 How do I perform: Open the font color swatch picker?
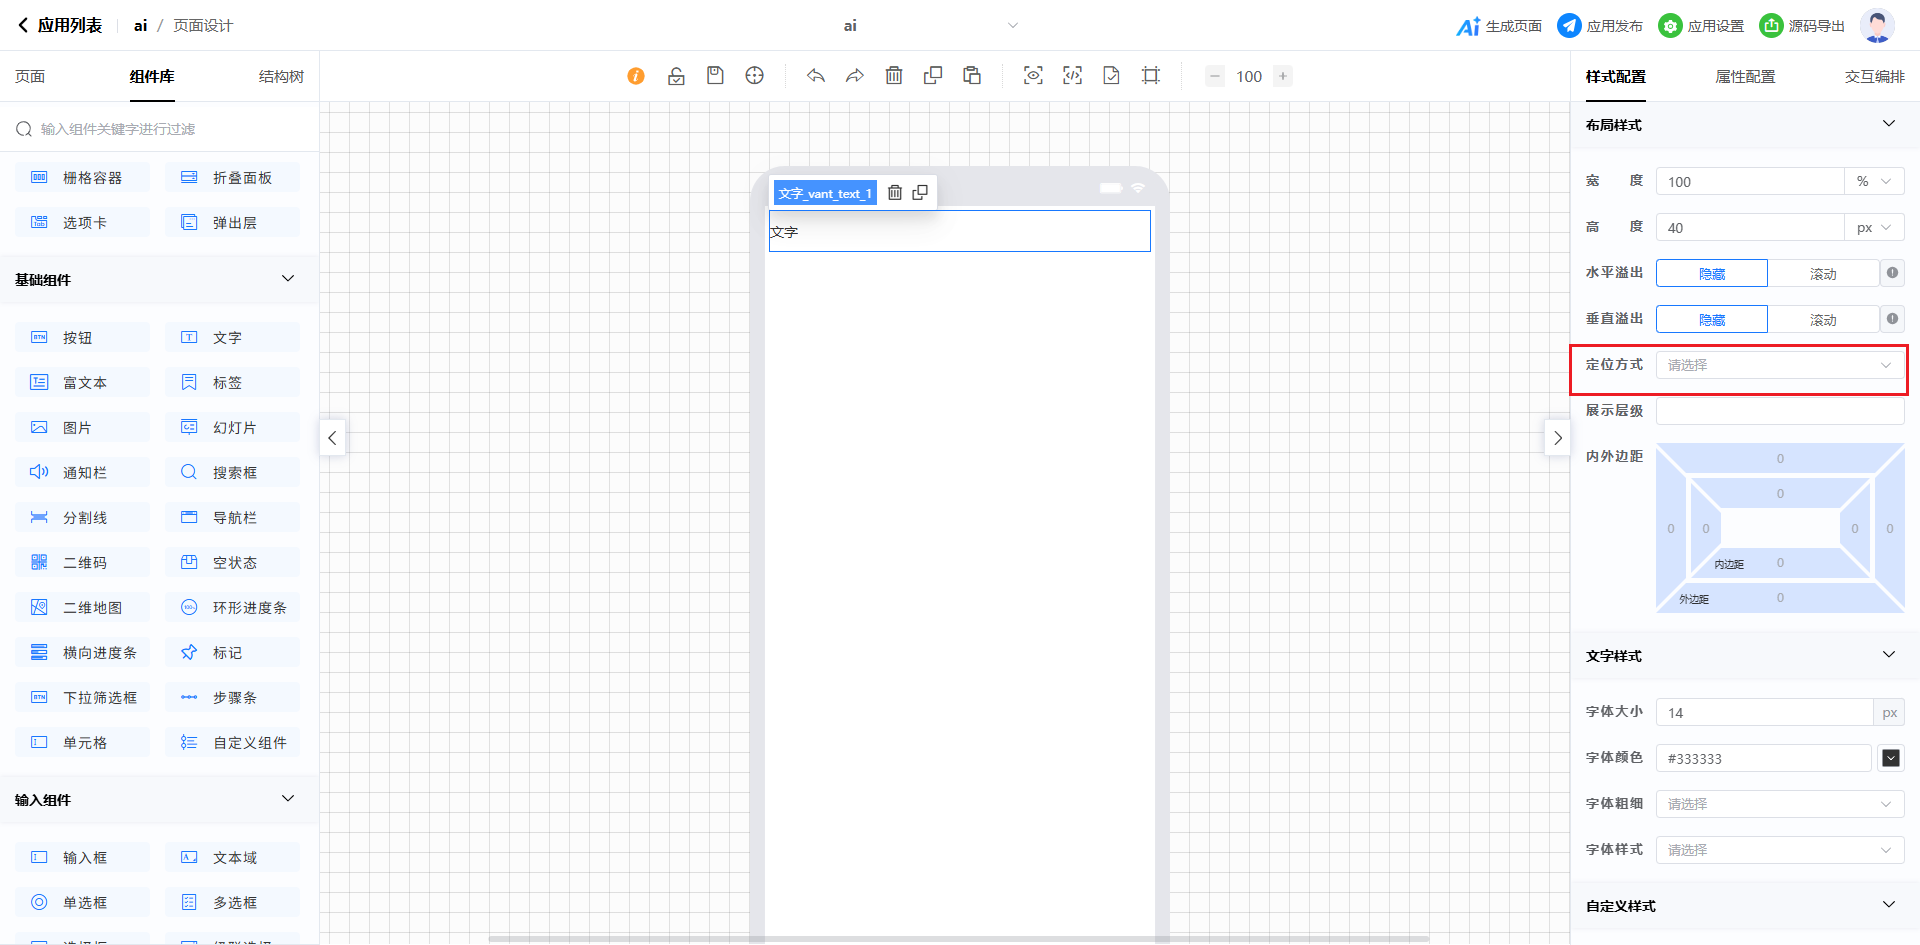click(x=1890, y=758)
